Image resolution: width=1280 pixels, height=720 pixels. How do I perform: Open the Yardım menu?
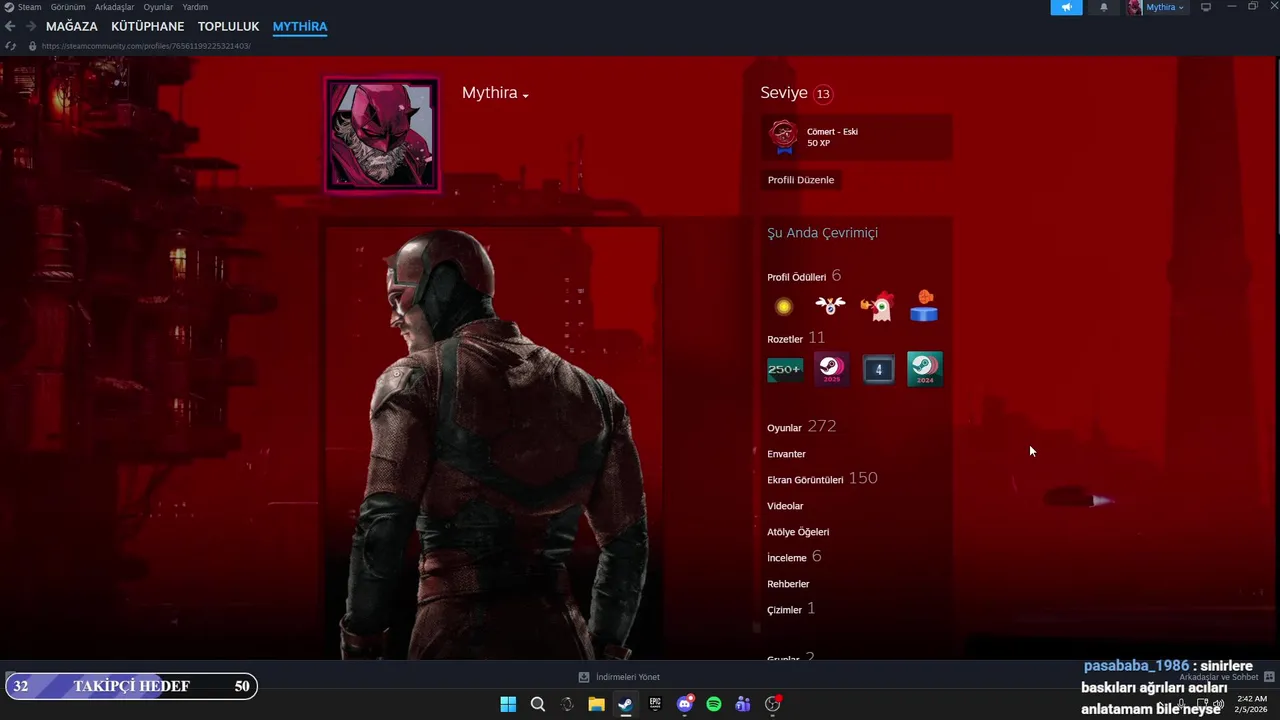(195, 7)
